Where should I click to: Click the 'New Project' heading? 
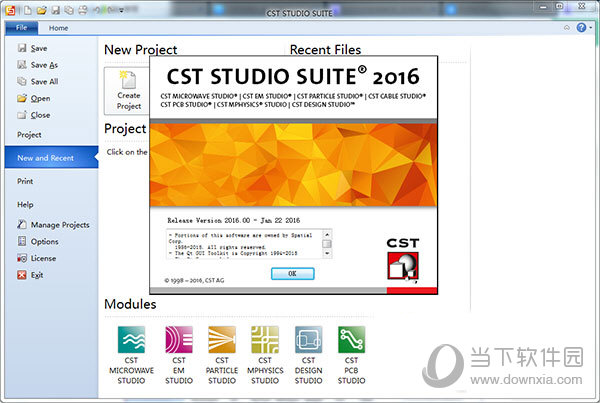pos(140,50)
